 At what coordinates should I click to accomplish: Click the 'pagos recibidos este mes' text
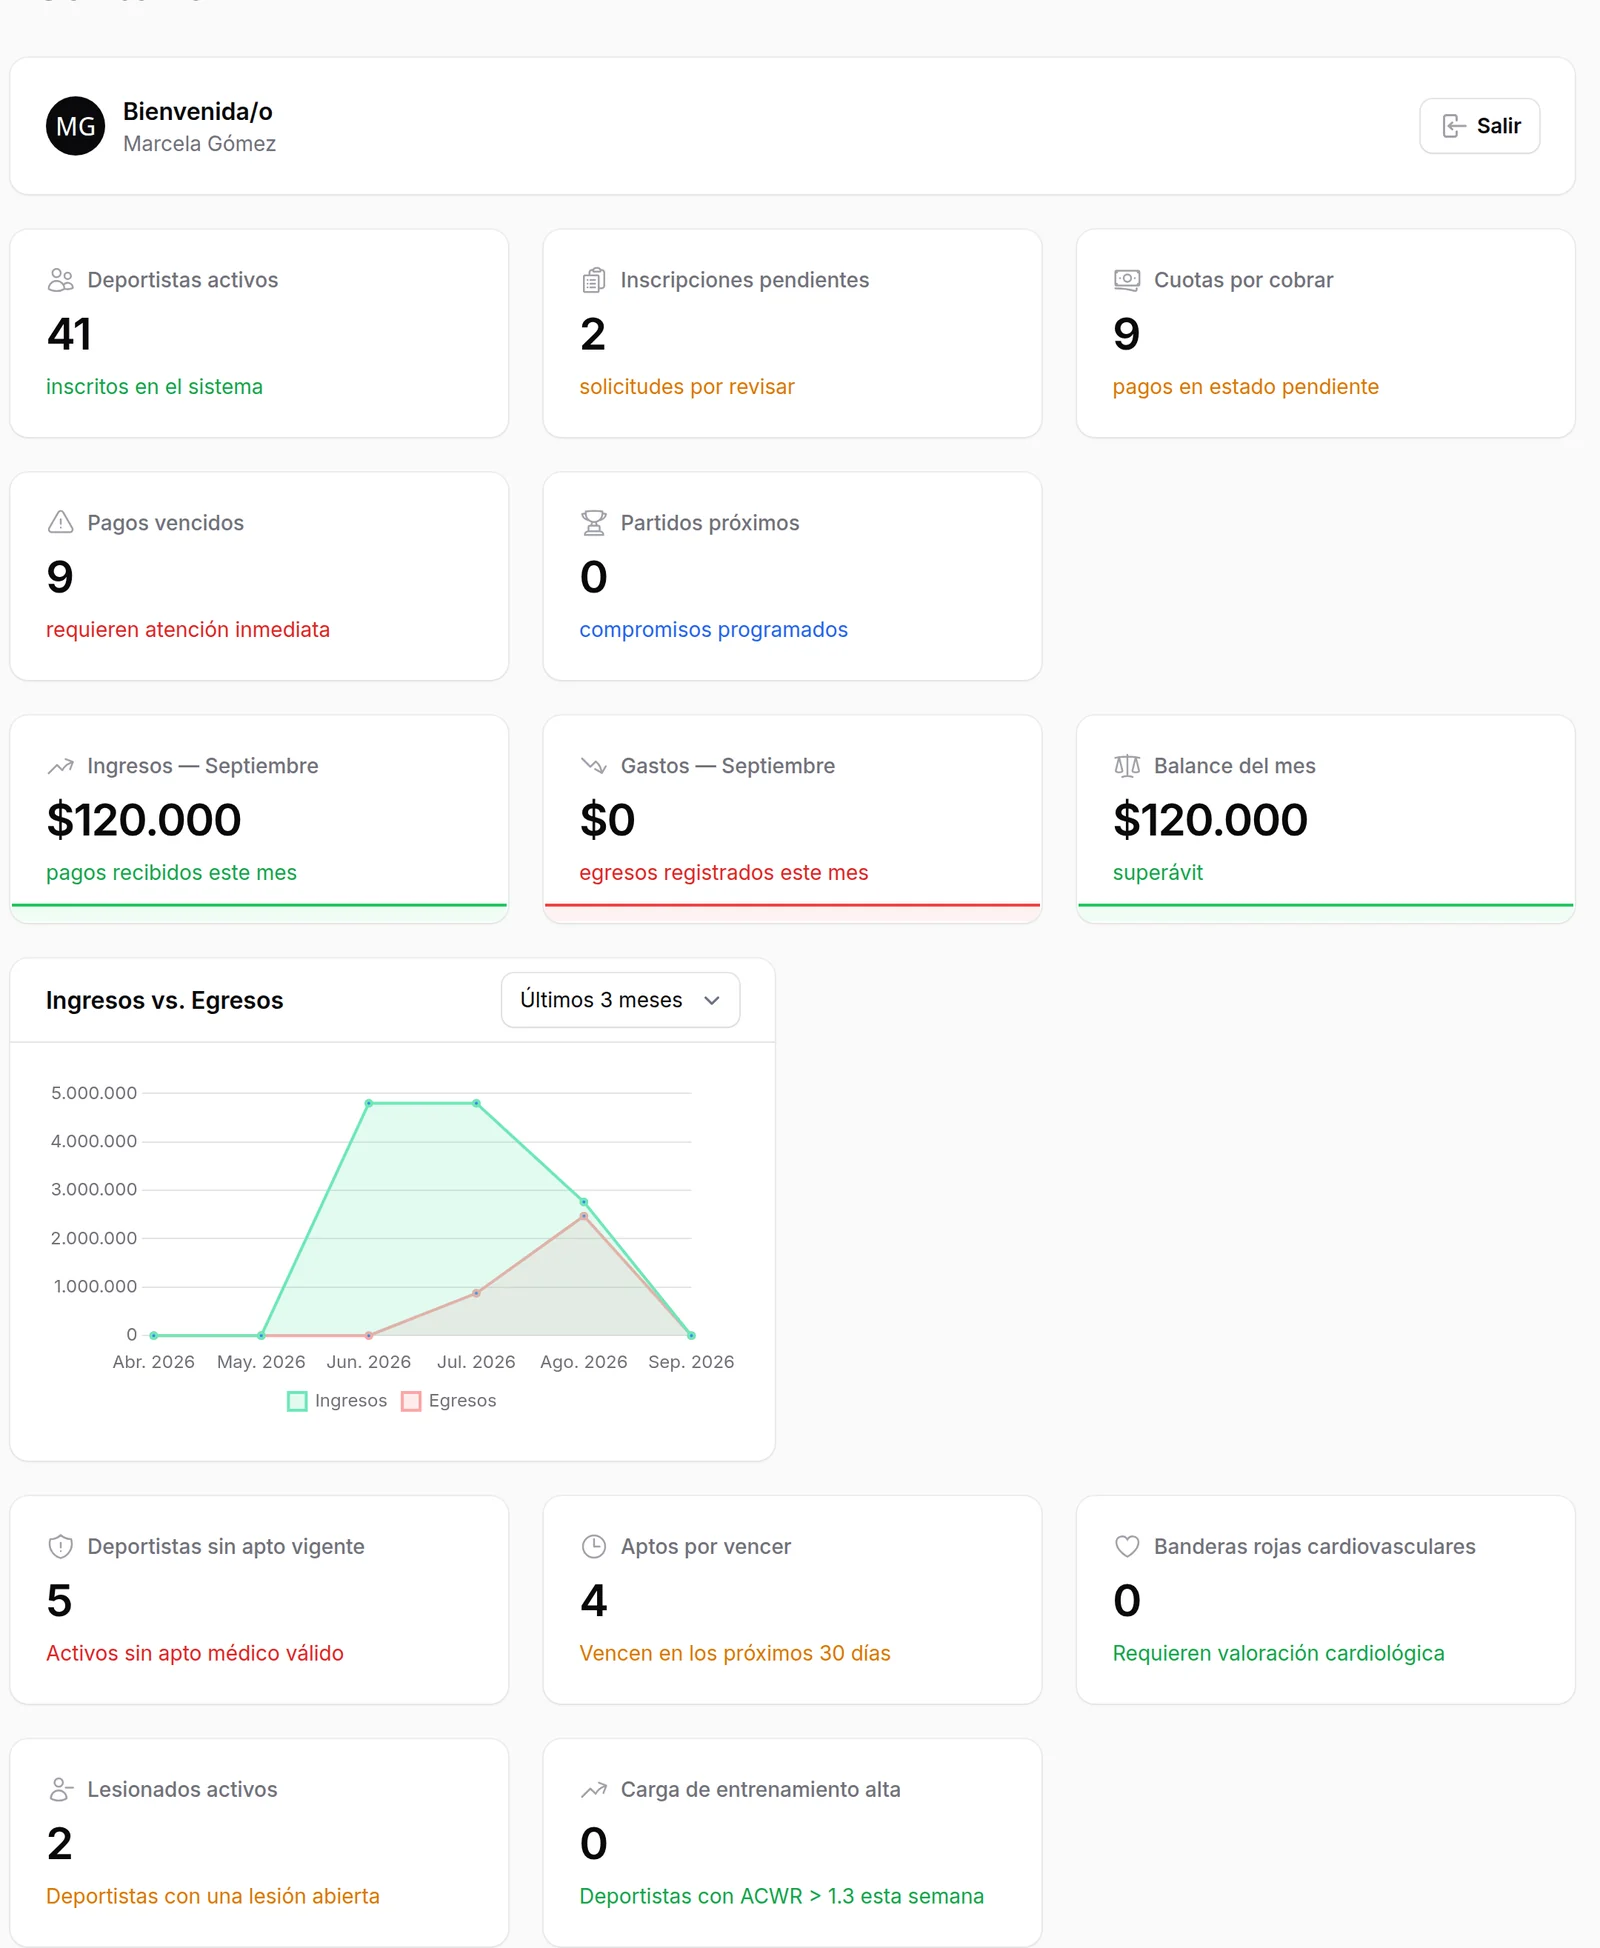click(171, 873)
